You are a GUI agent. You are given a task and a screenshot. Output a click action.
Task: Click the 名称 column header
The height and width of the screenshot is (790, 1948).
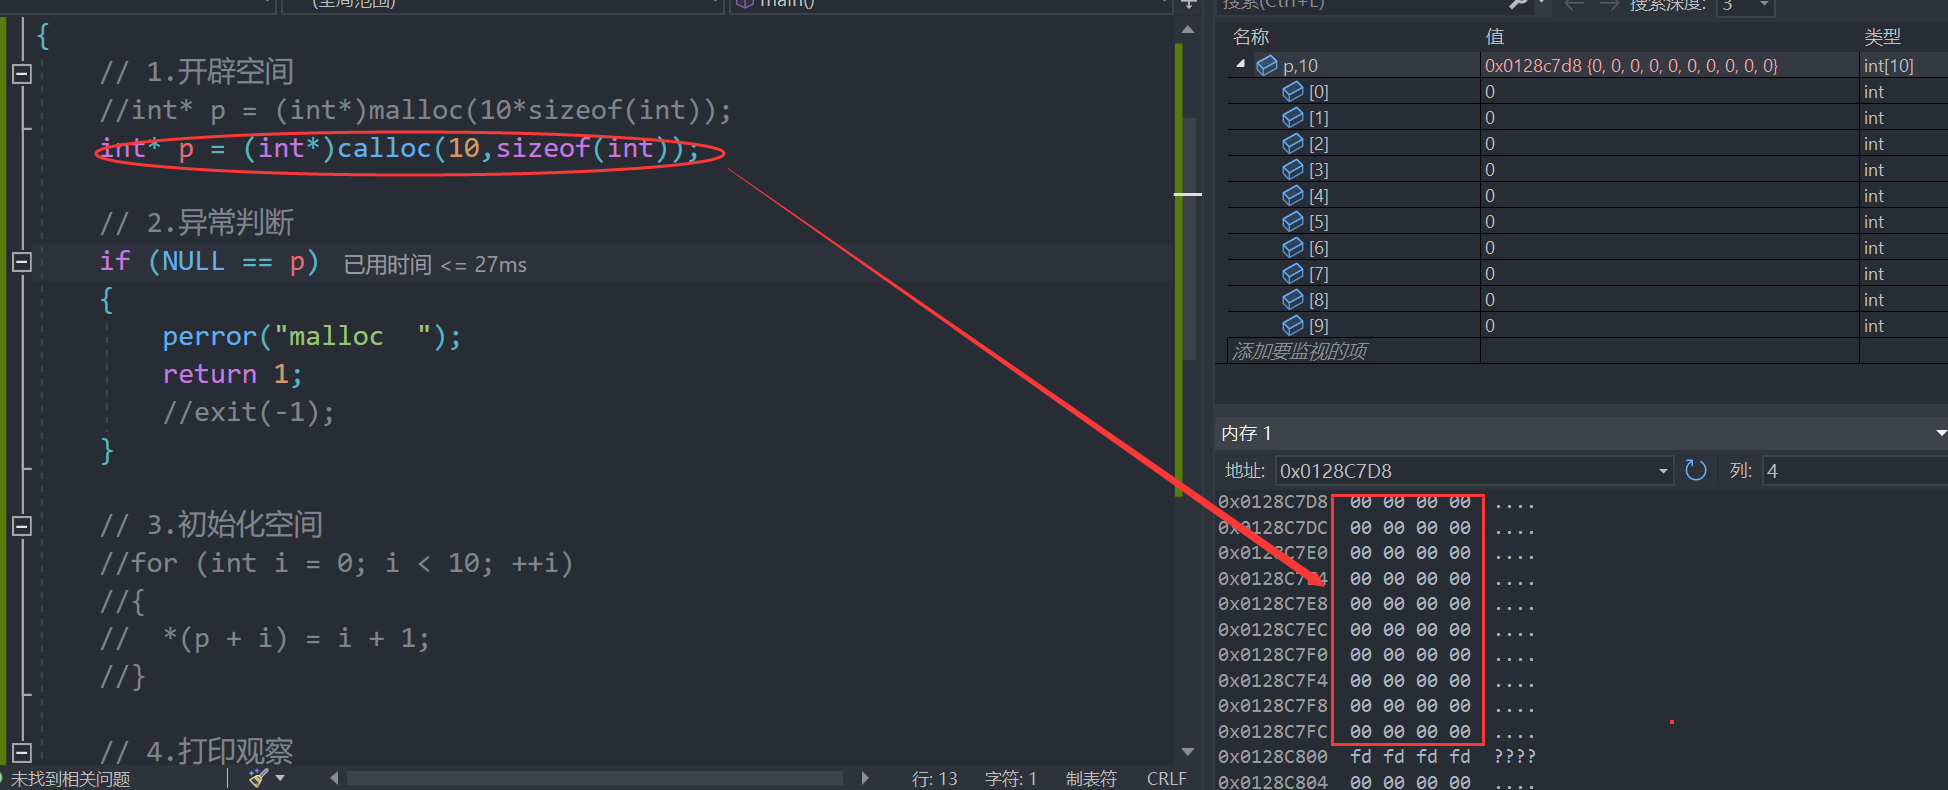coord(1251,37)
